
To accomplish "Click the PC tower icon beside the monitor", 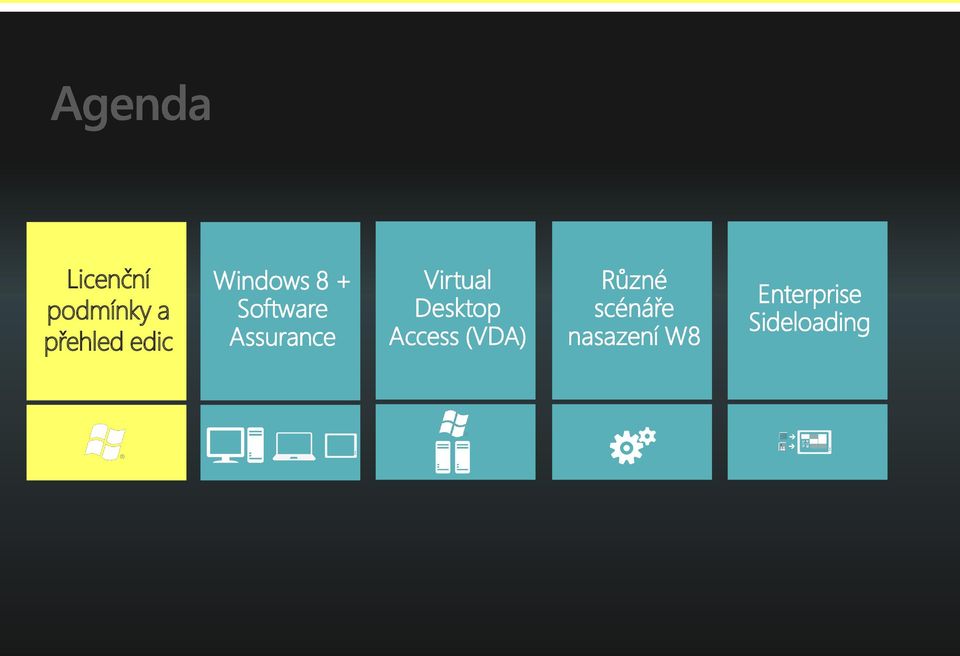I will point(255,445).
